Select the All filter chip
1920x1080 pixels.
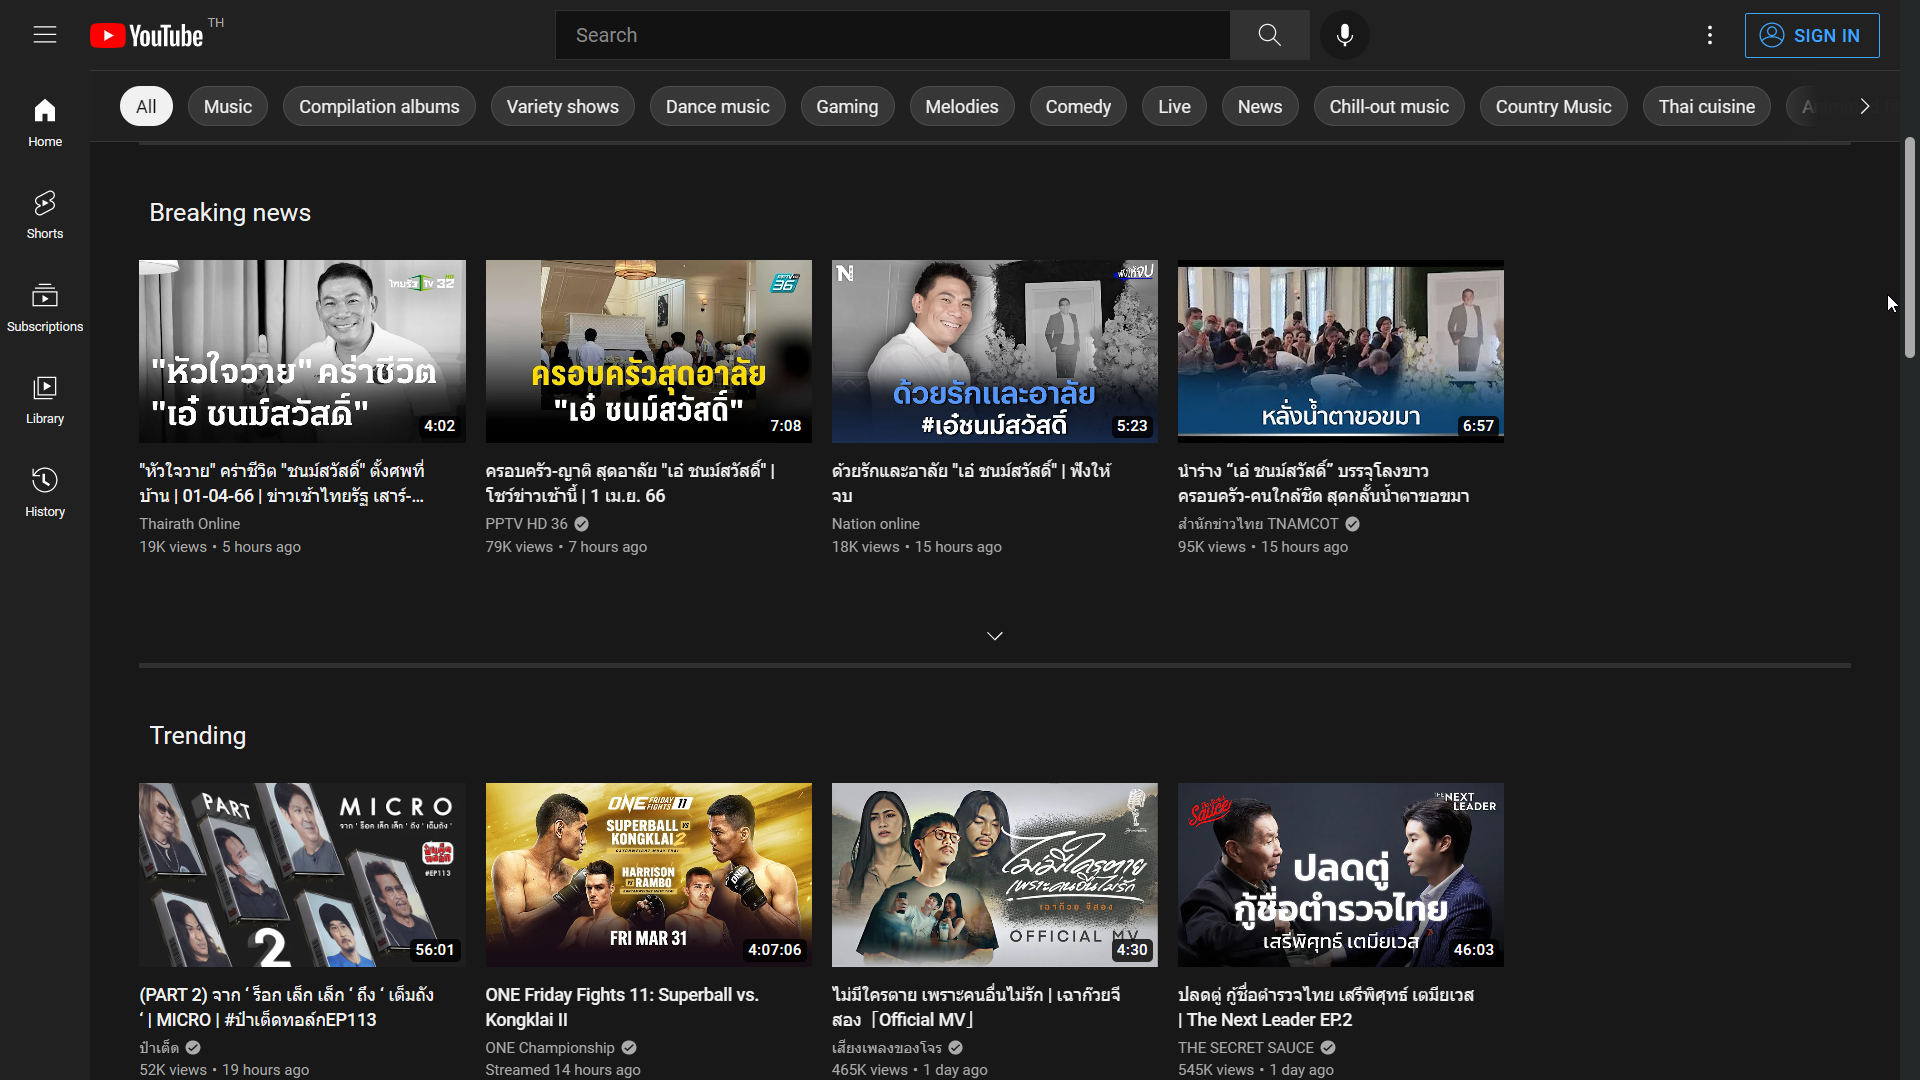[146, 107]
